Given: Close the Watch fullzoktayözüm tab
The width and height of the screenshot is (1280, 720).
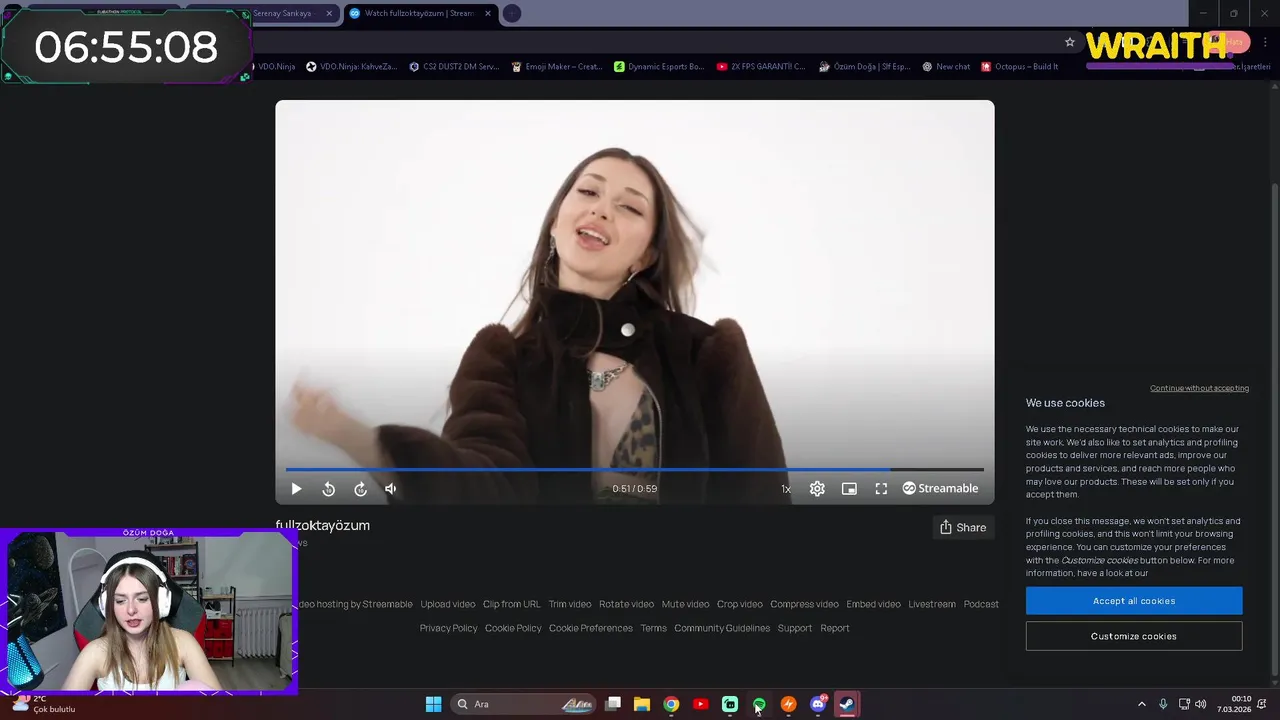Looking at the screenshot, I should 488,13.
